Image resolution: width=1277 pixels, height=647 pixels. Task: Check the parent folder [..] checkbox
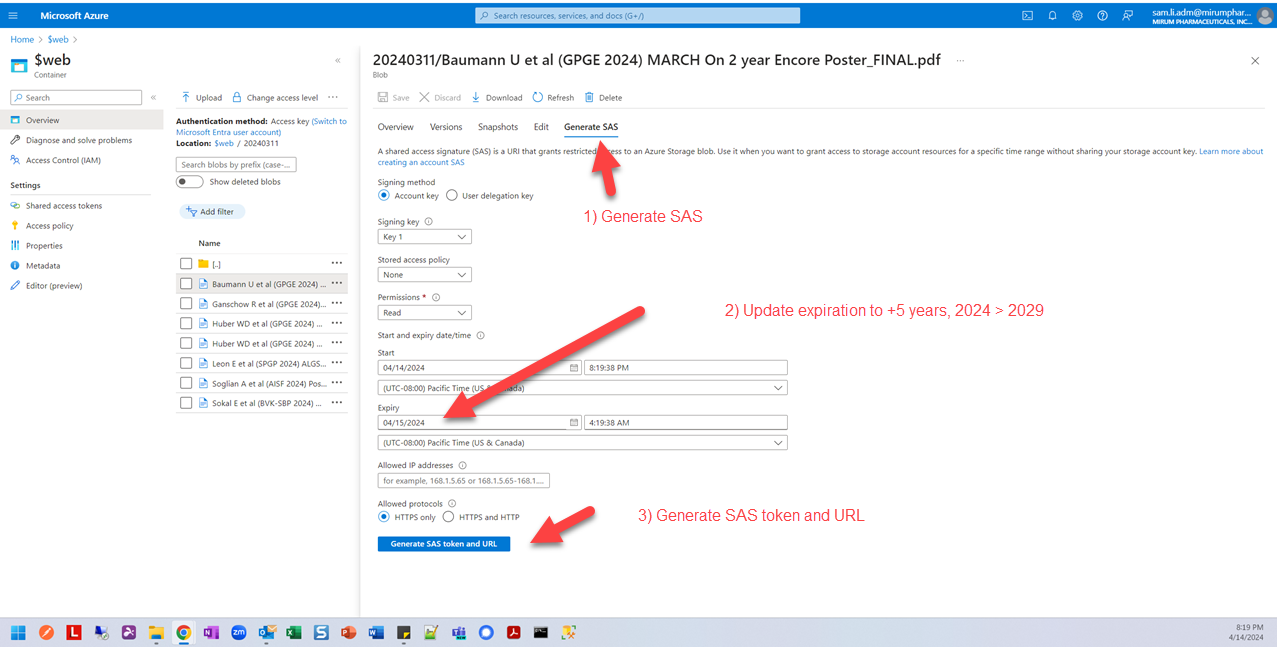[186, 263]
